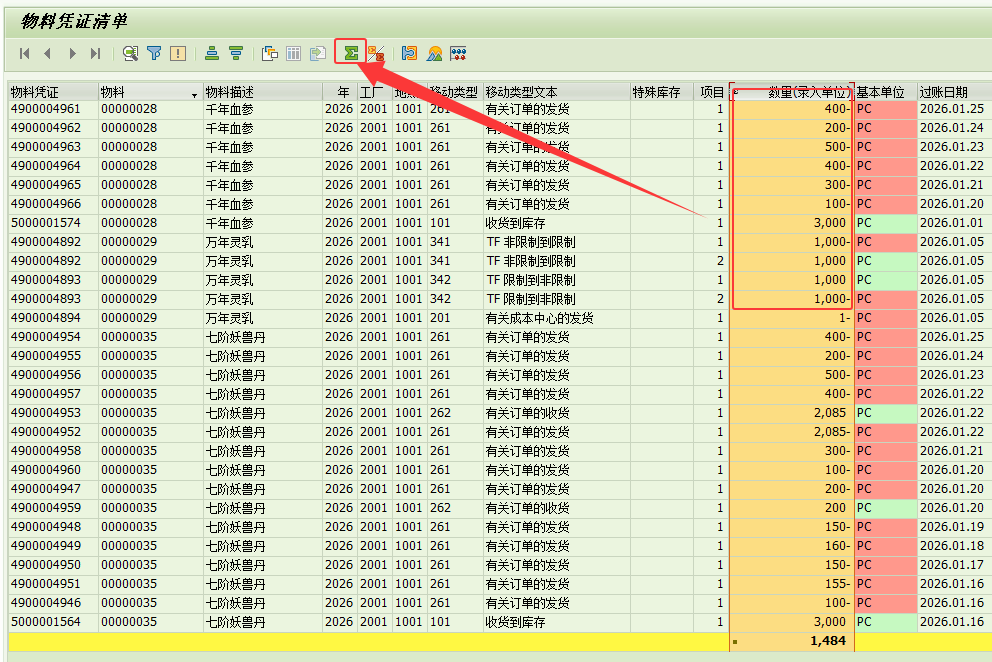Click the exclamation mark toolbar icon
Screen dimensions: 992x662
178,53
